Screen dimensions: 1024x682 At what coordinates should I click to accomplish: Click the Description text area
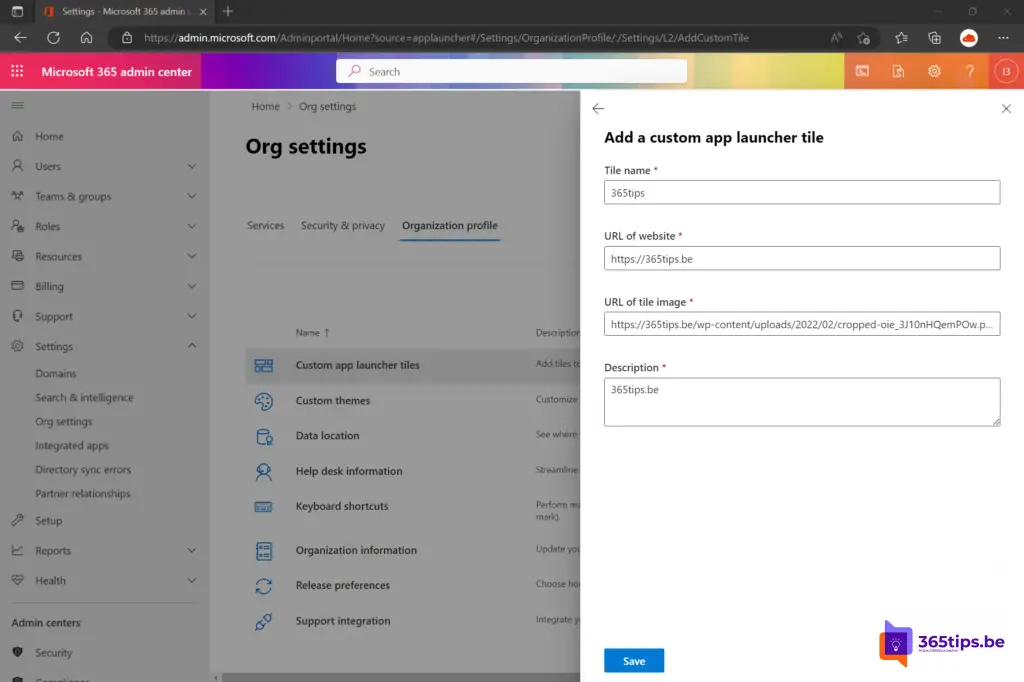[x=801, y=402]
